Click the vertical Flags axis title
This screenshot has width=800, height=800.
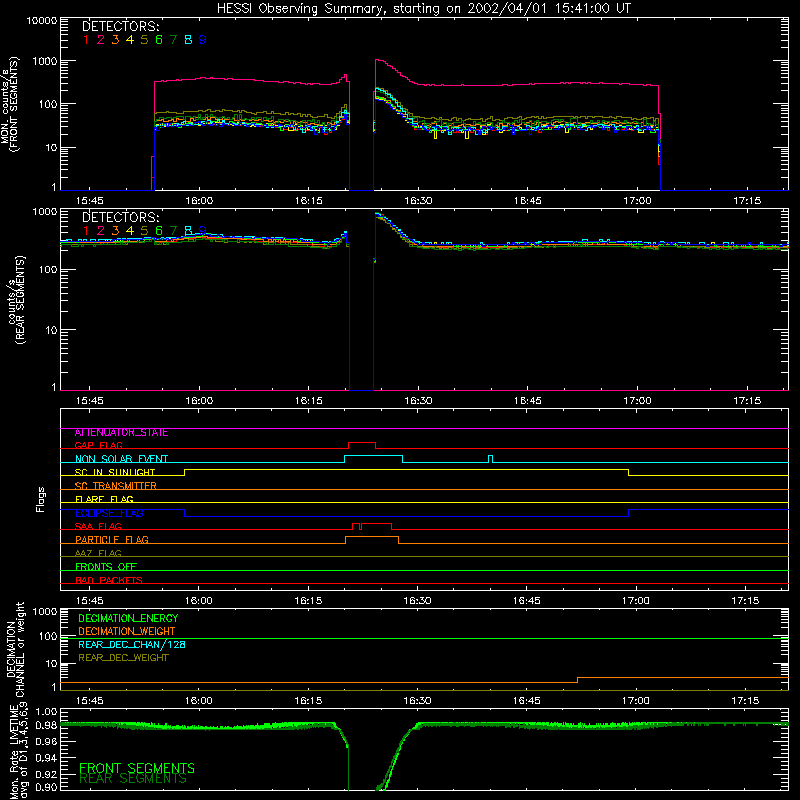pyautogui.click(x=41, y=499)
